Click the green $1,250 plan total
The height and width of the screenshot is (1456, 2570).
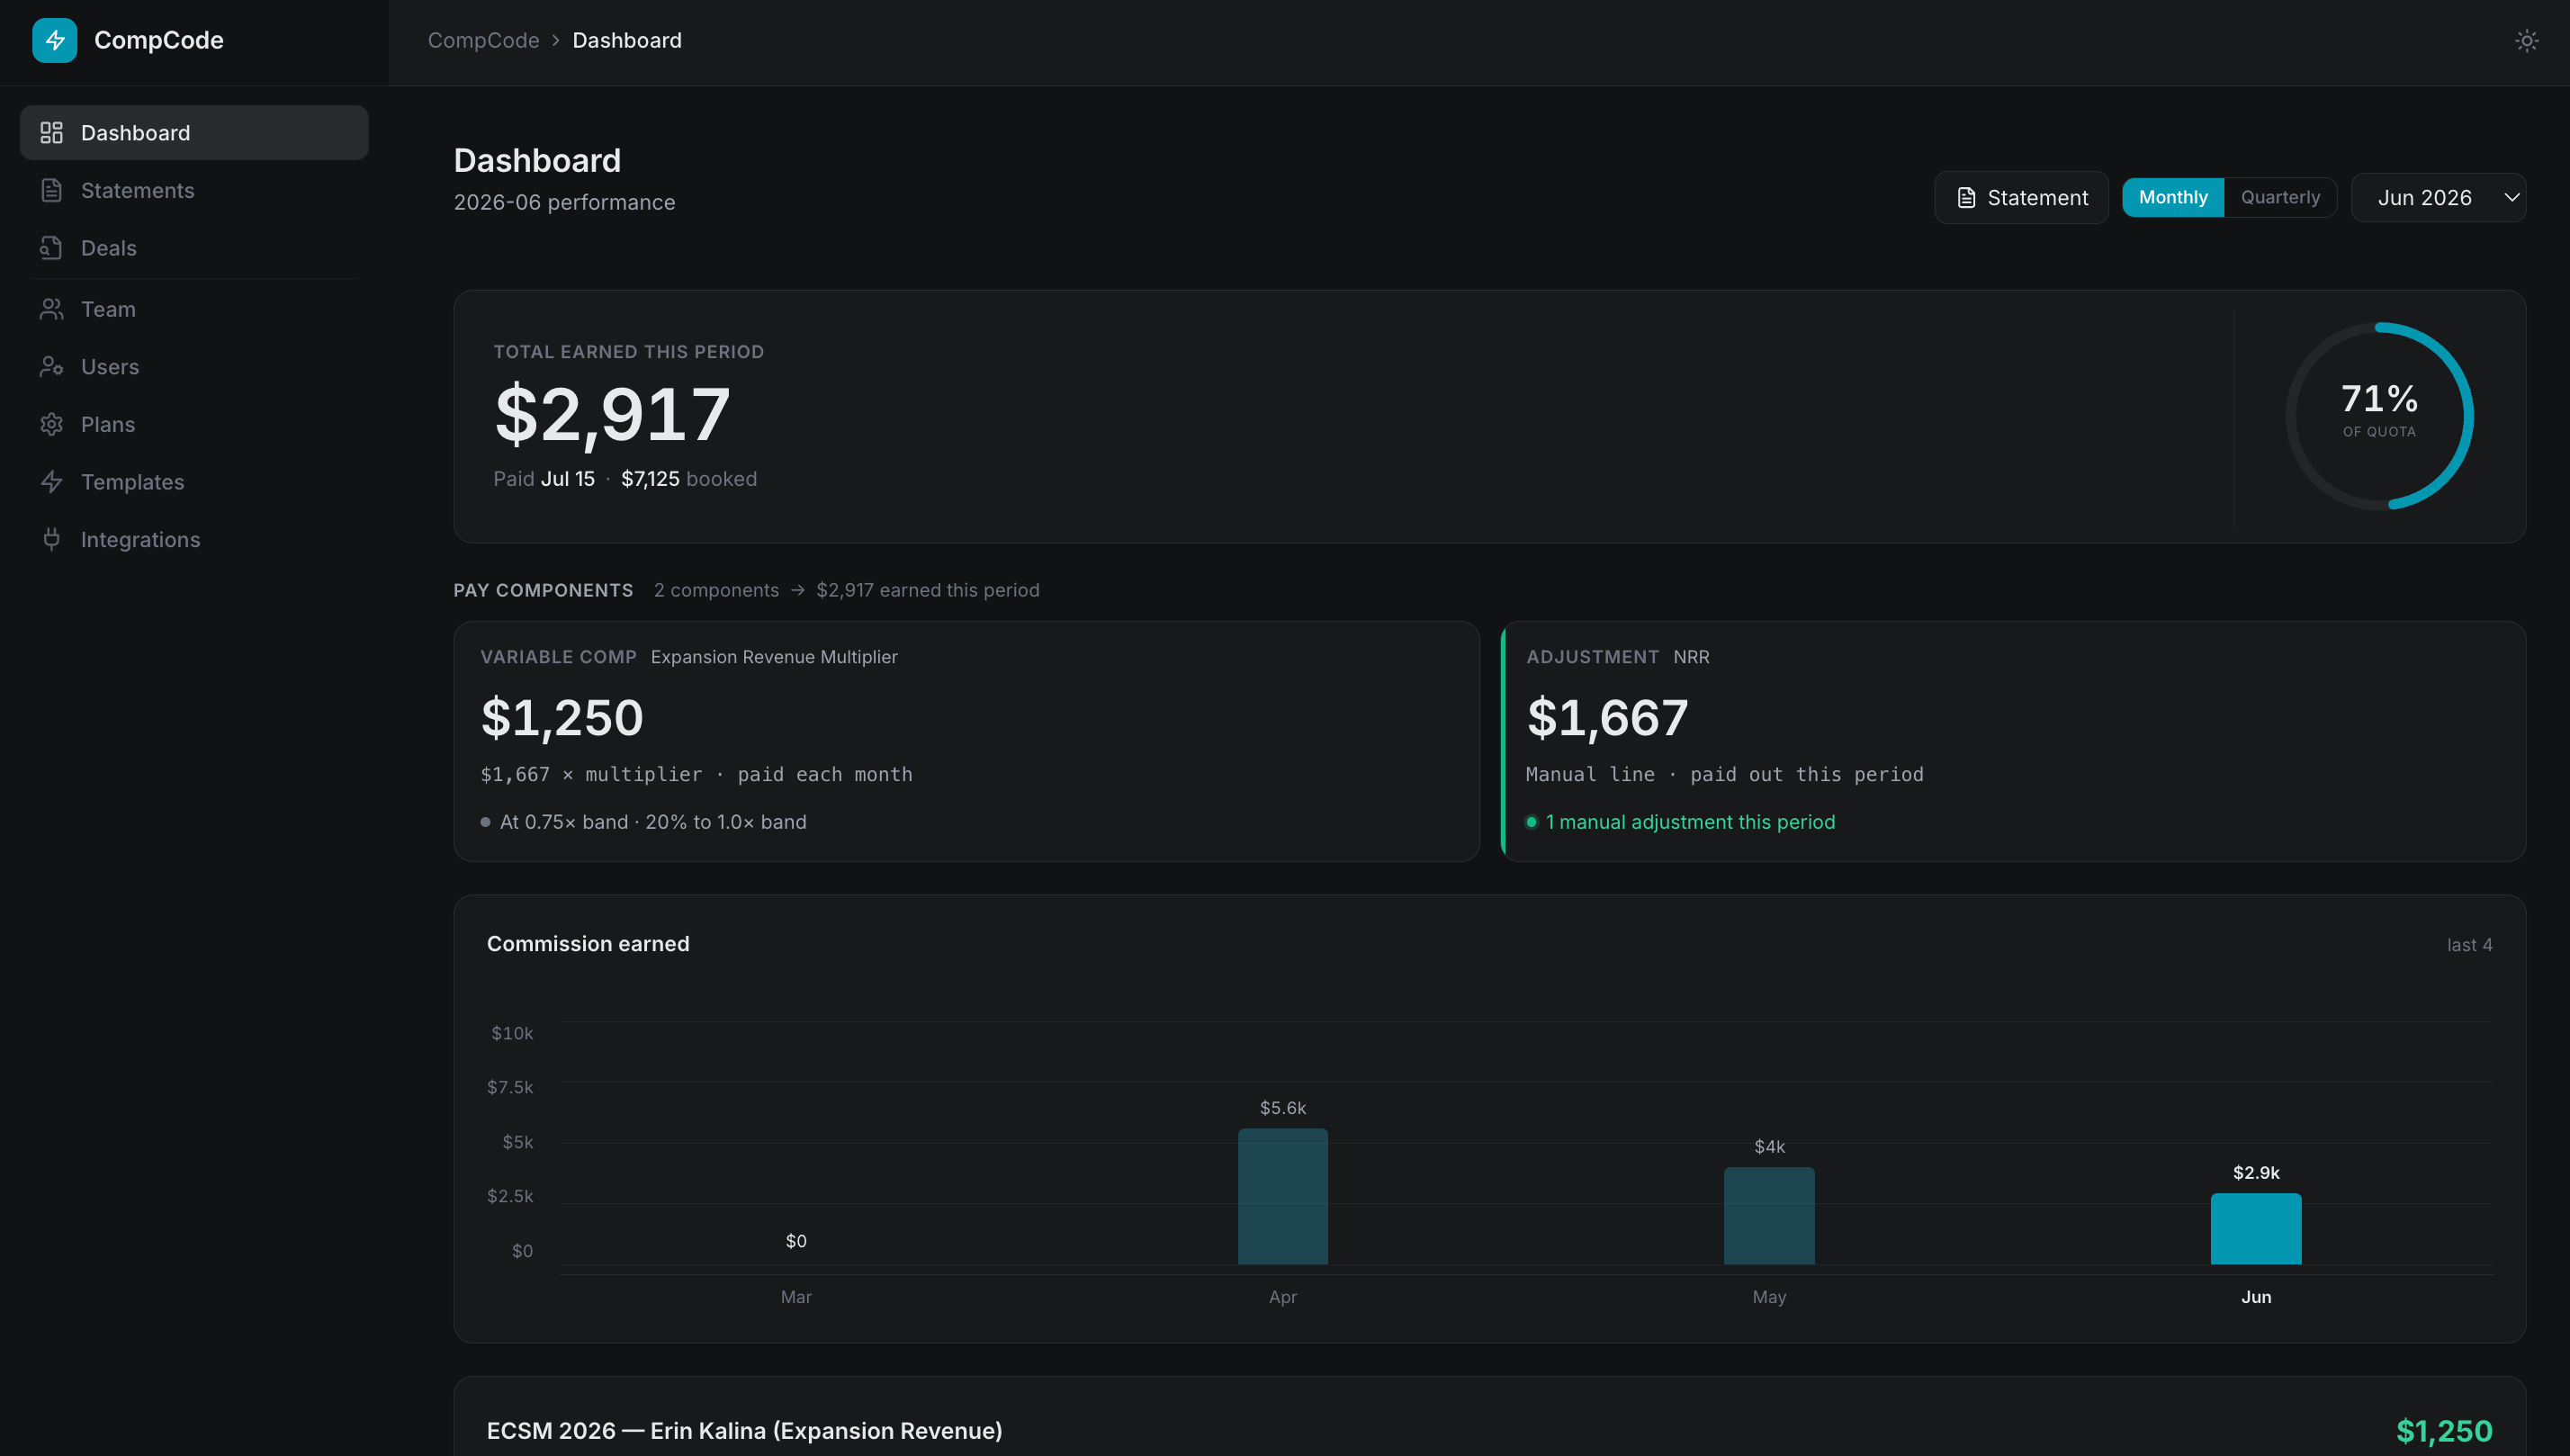pyautogui.click(x=2444, y=1431)
